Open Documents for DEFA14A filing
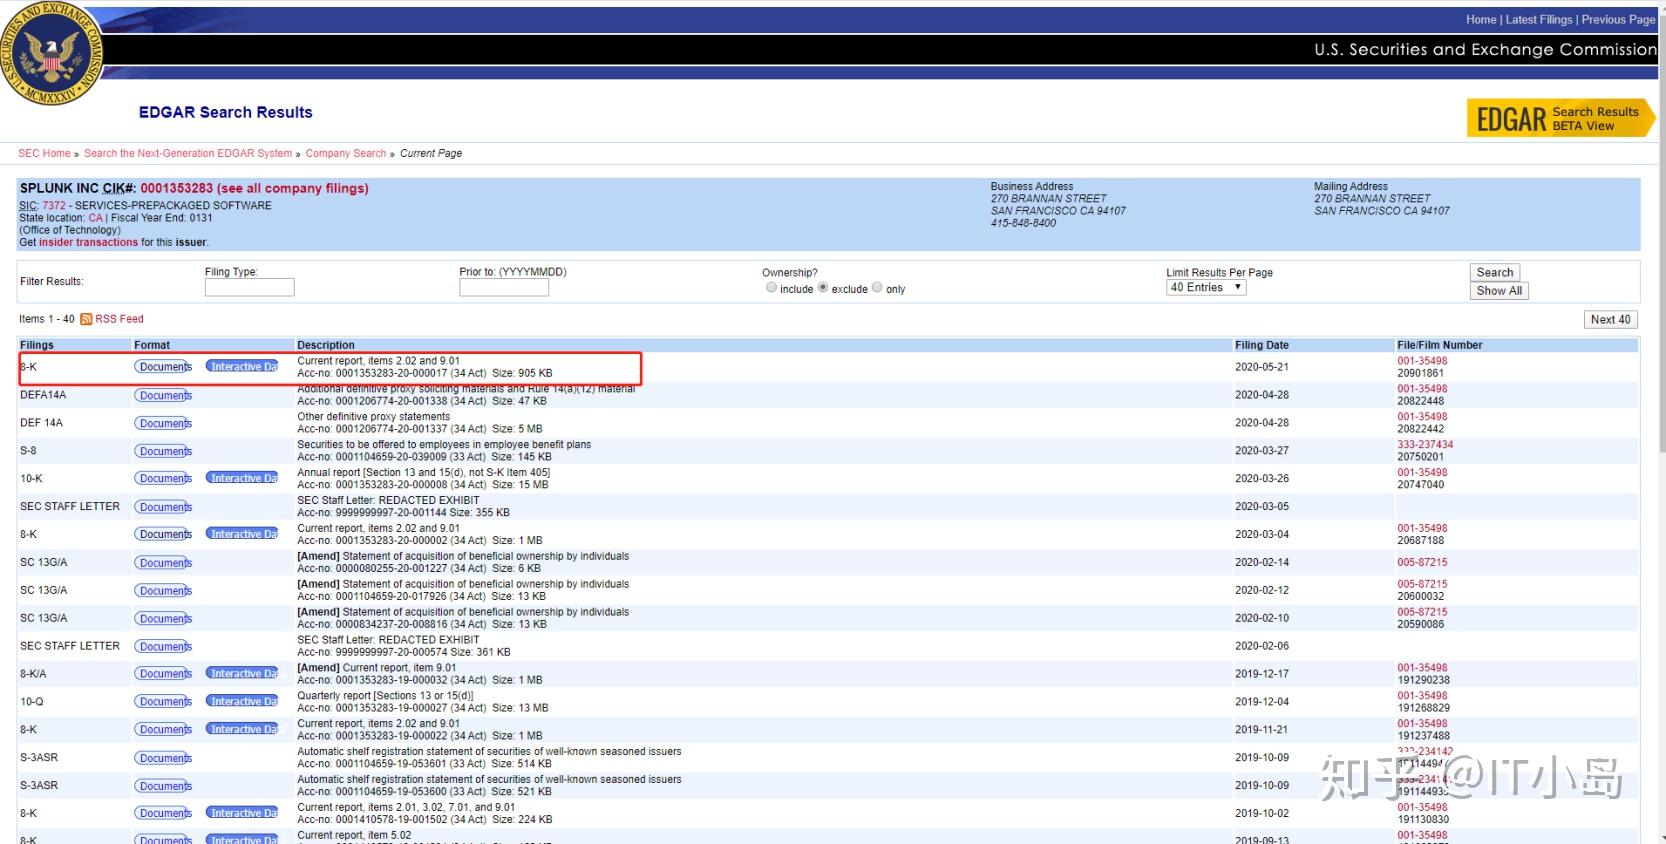Screen dimensions: 1666x844 (x=164, y=395)
